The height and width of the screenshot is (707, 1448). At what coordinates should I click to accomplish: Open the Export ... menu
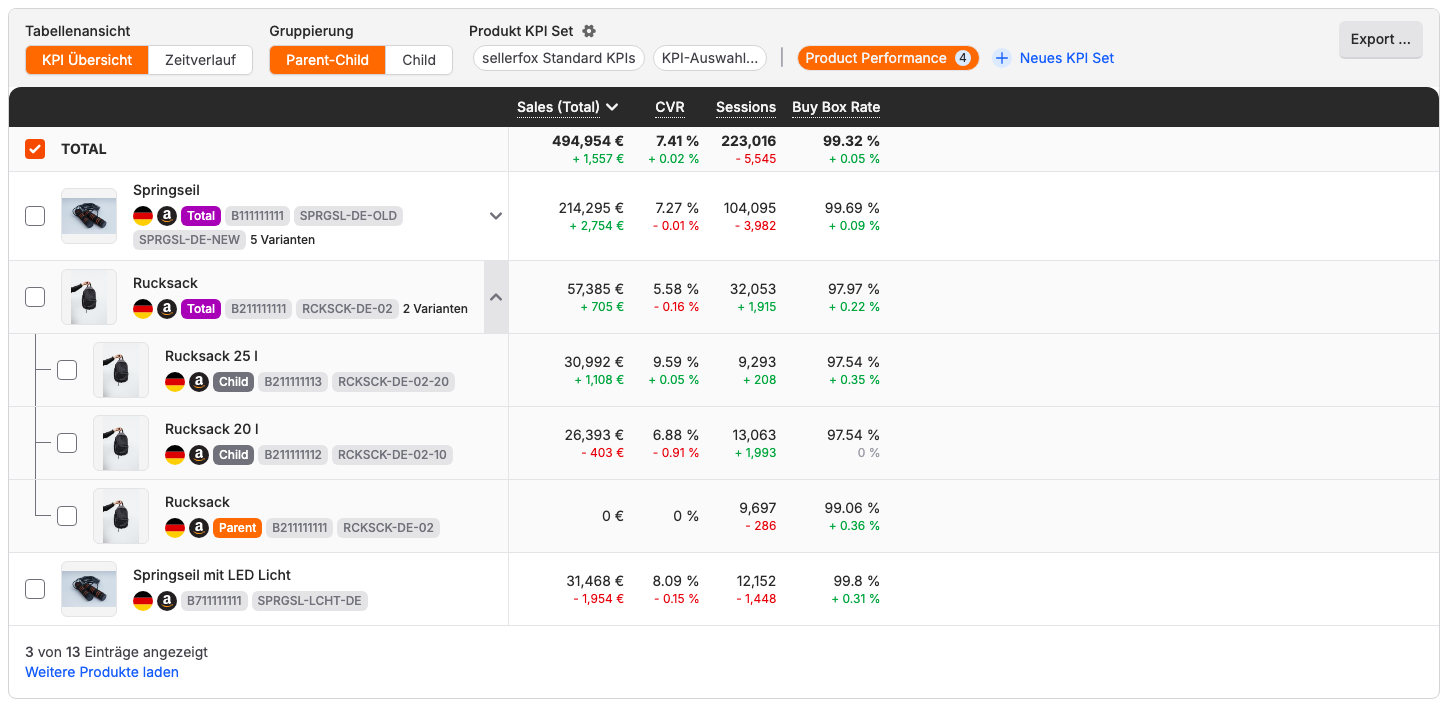click(x=1380, y=39)
